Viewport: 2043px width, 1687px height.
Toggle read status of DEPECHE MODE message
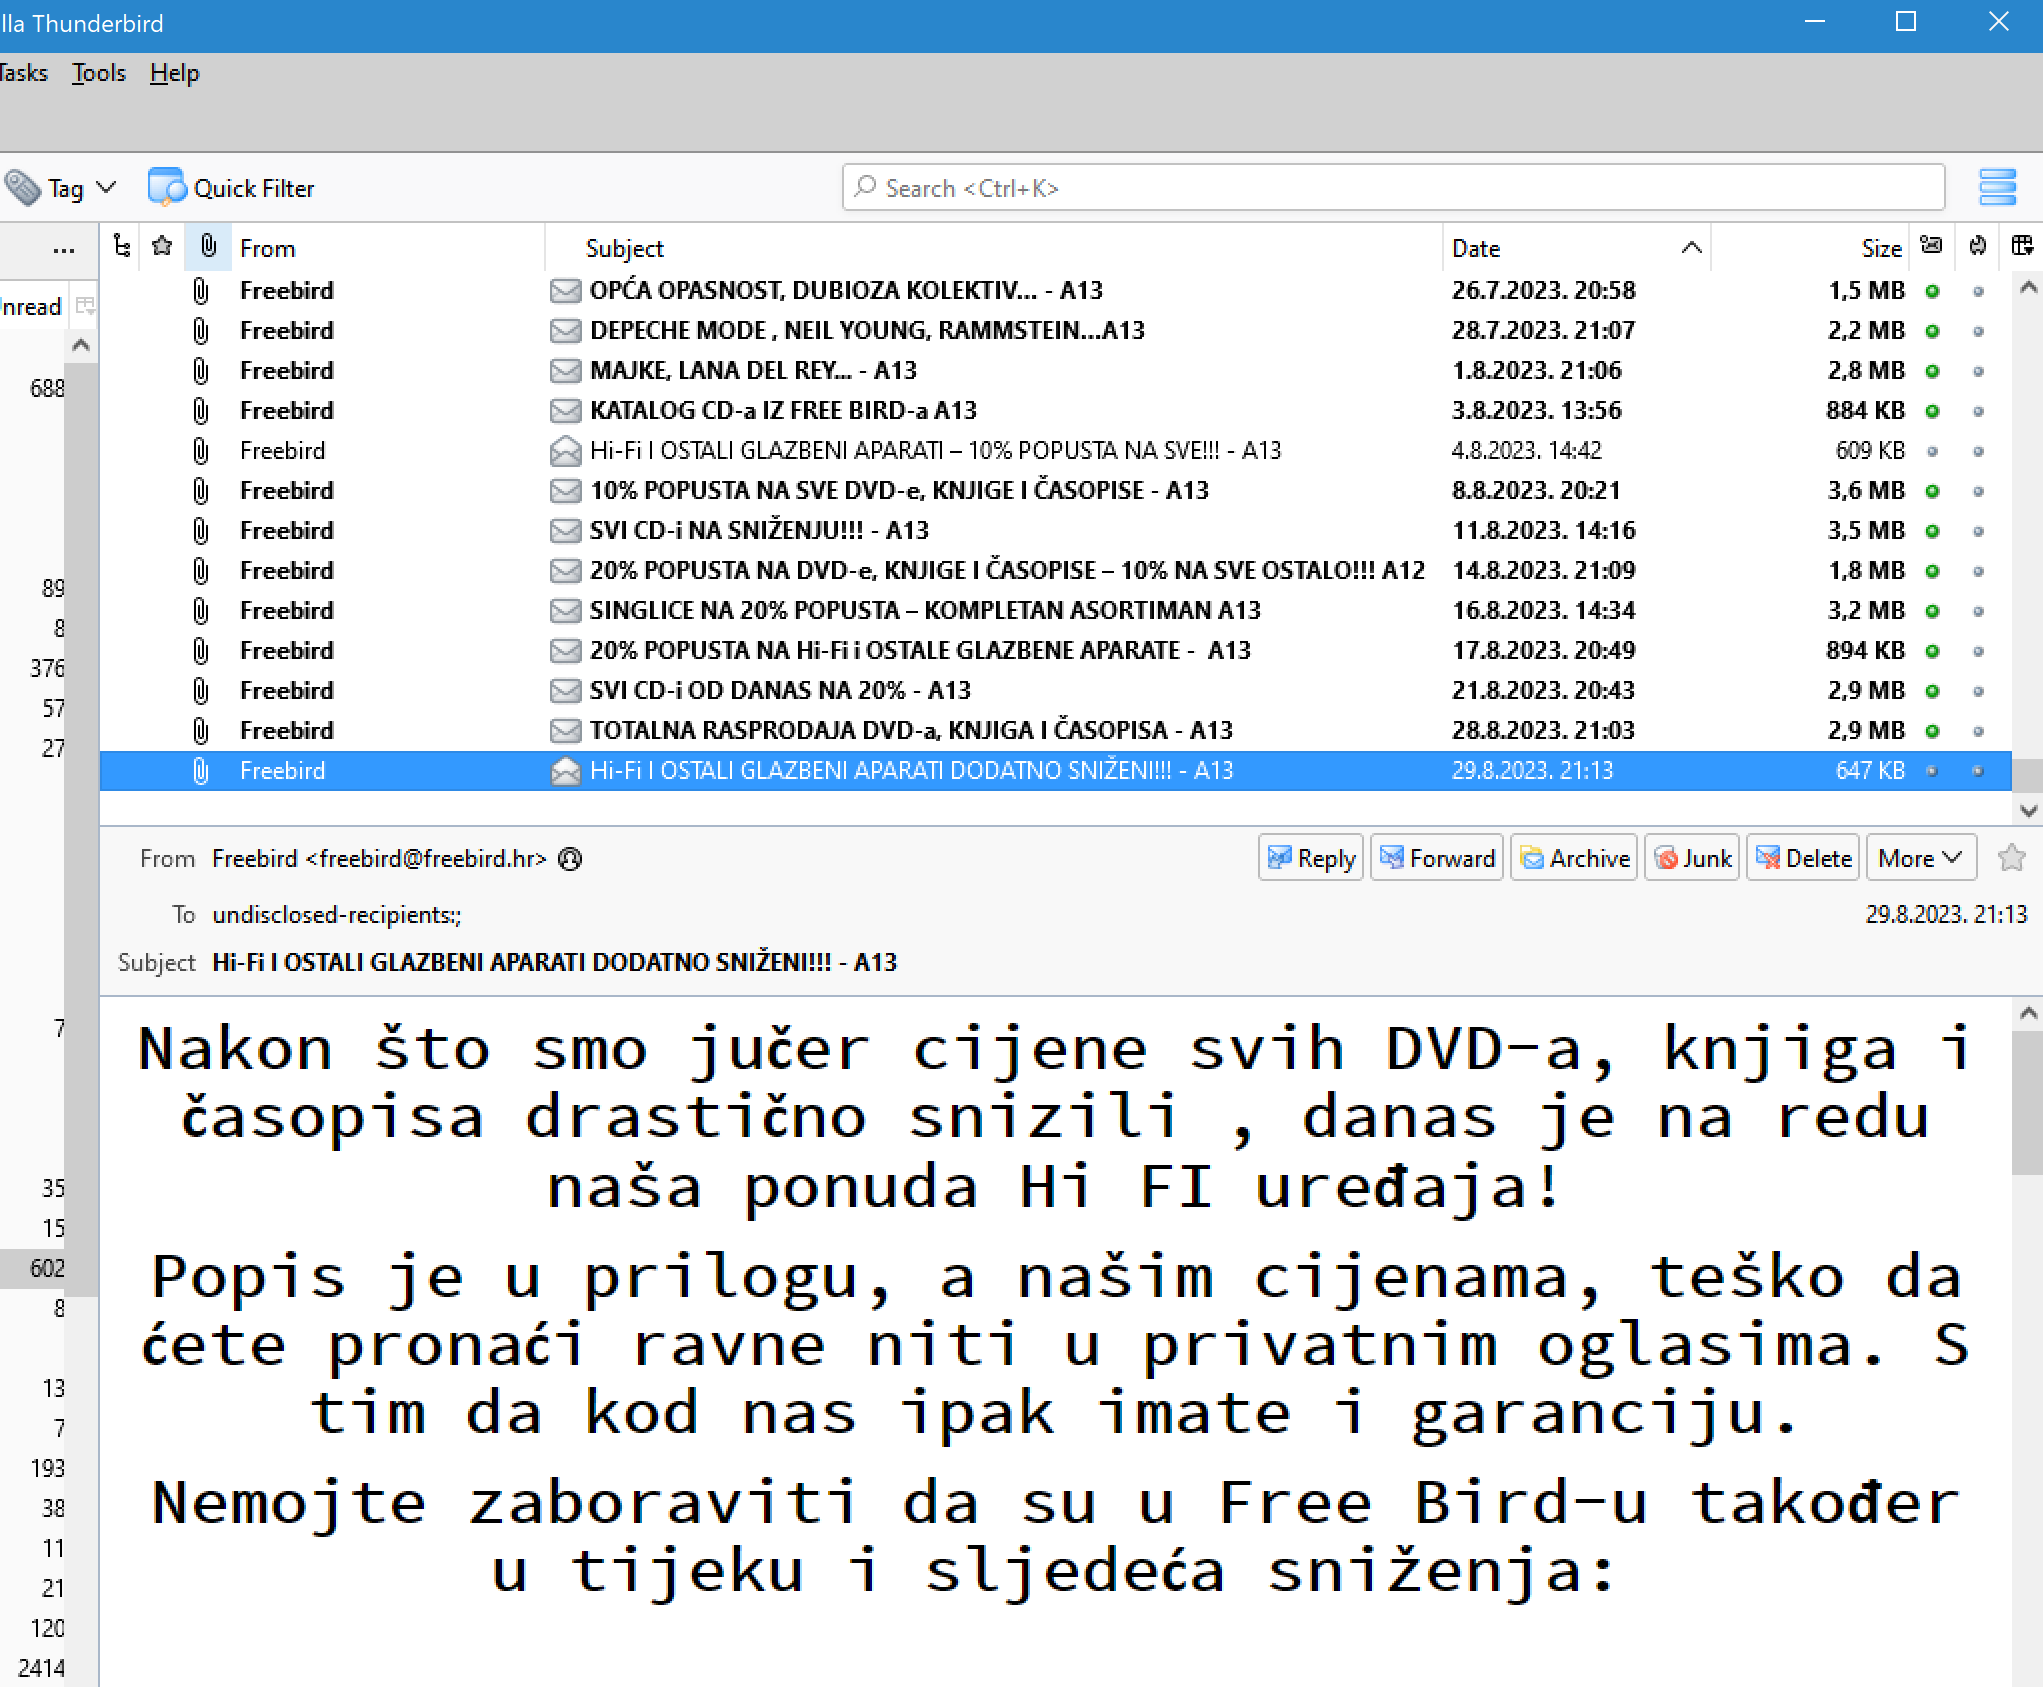point(1932,331)
